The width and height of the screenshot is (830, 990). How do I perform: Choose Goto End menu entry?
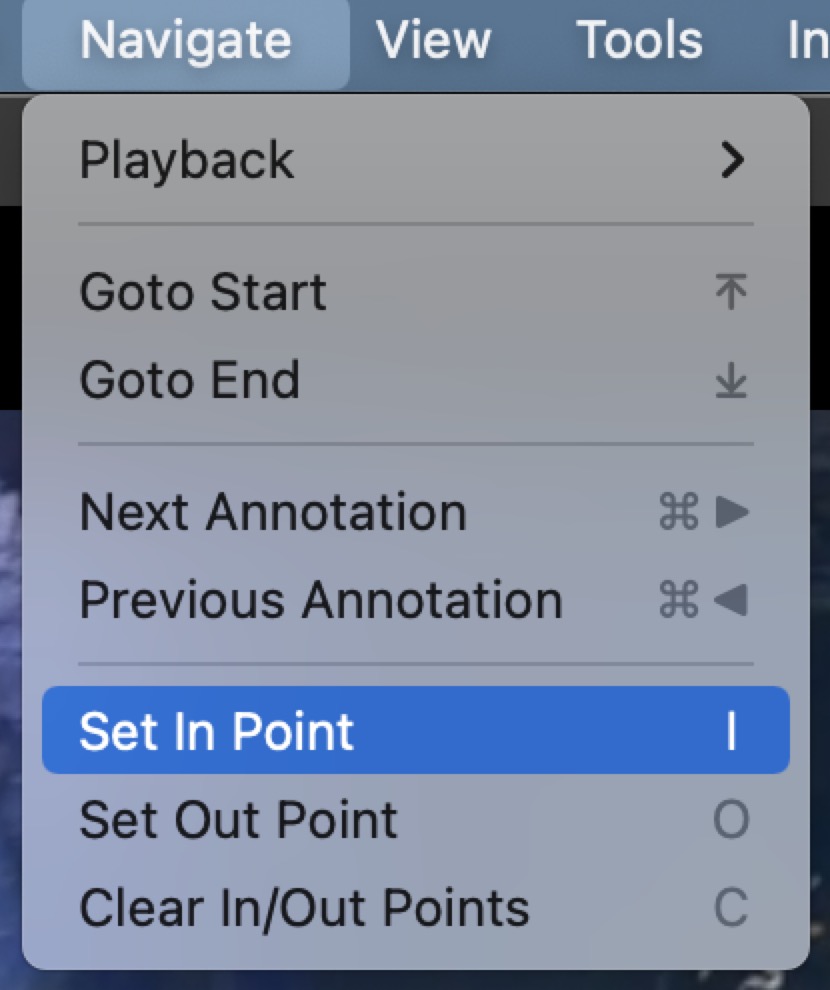tap(416, 380)
